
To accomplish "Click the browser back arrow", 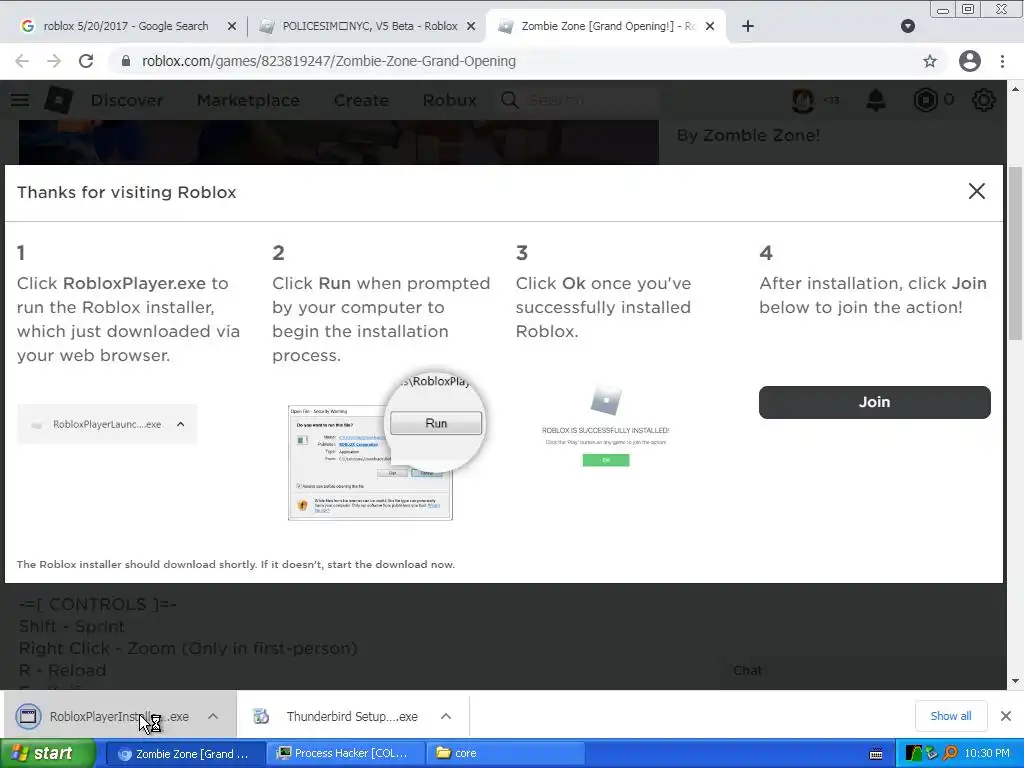I will tap(22, 61).
